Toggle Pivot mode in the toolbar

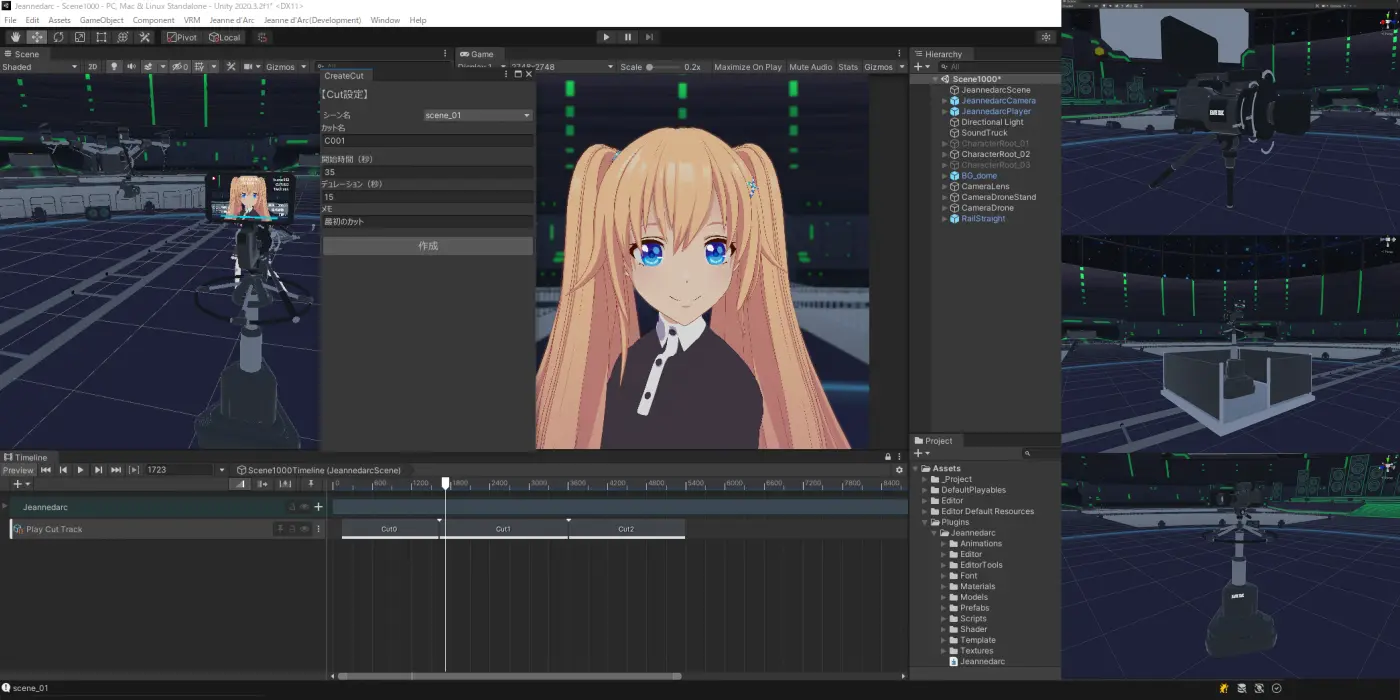pyautogui.click(x=180, y=36)
